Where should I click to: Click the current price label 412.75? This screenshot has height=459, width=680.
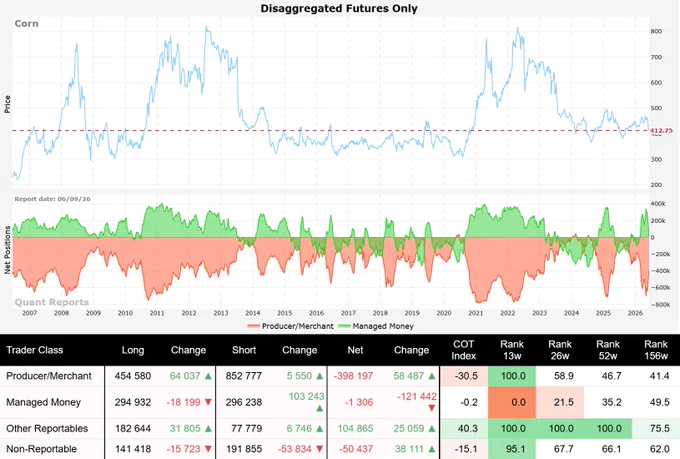click(661, 131)
